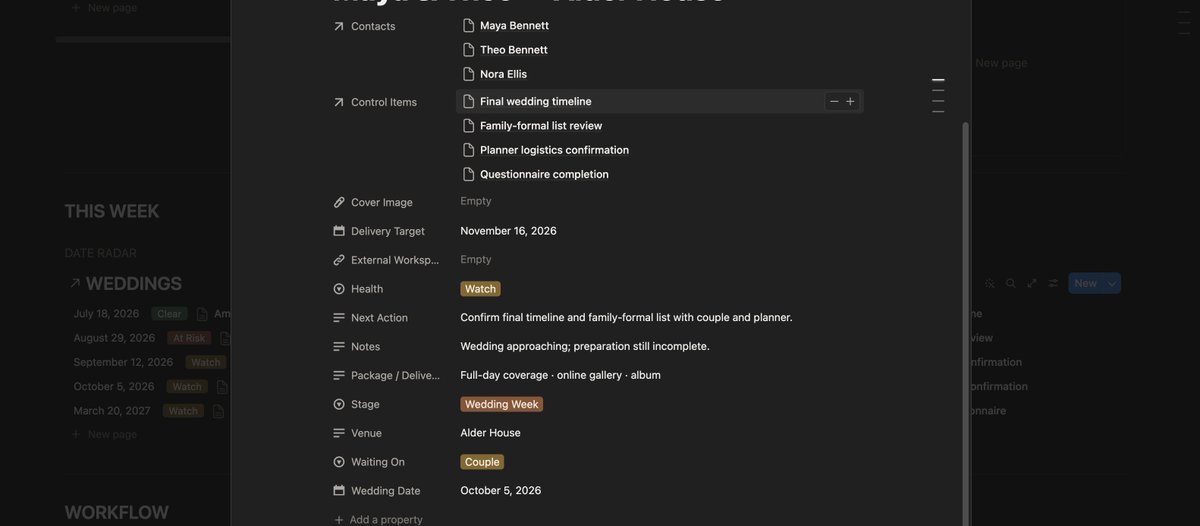The width and height of the screenshot is (1200, 526).
Task: Edit Notes text 'Wedding approaching; preparation still incomplete.'
Action: [x=585, y=347]
